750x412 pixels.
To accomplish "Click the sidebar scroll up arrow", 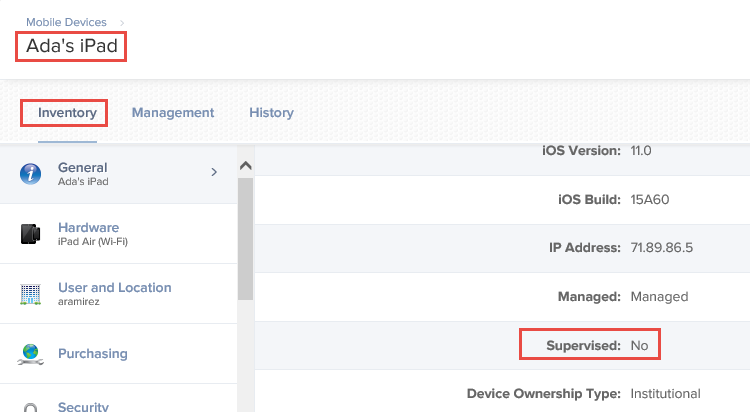I will [x=245, y=166].
